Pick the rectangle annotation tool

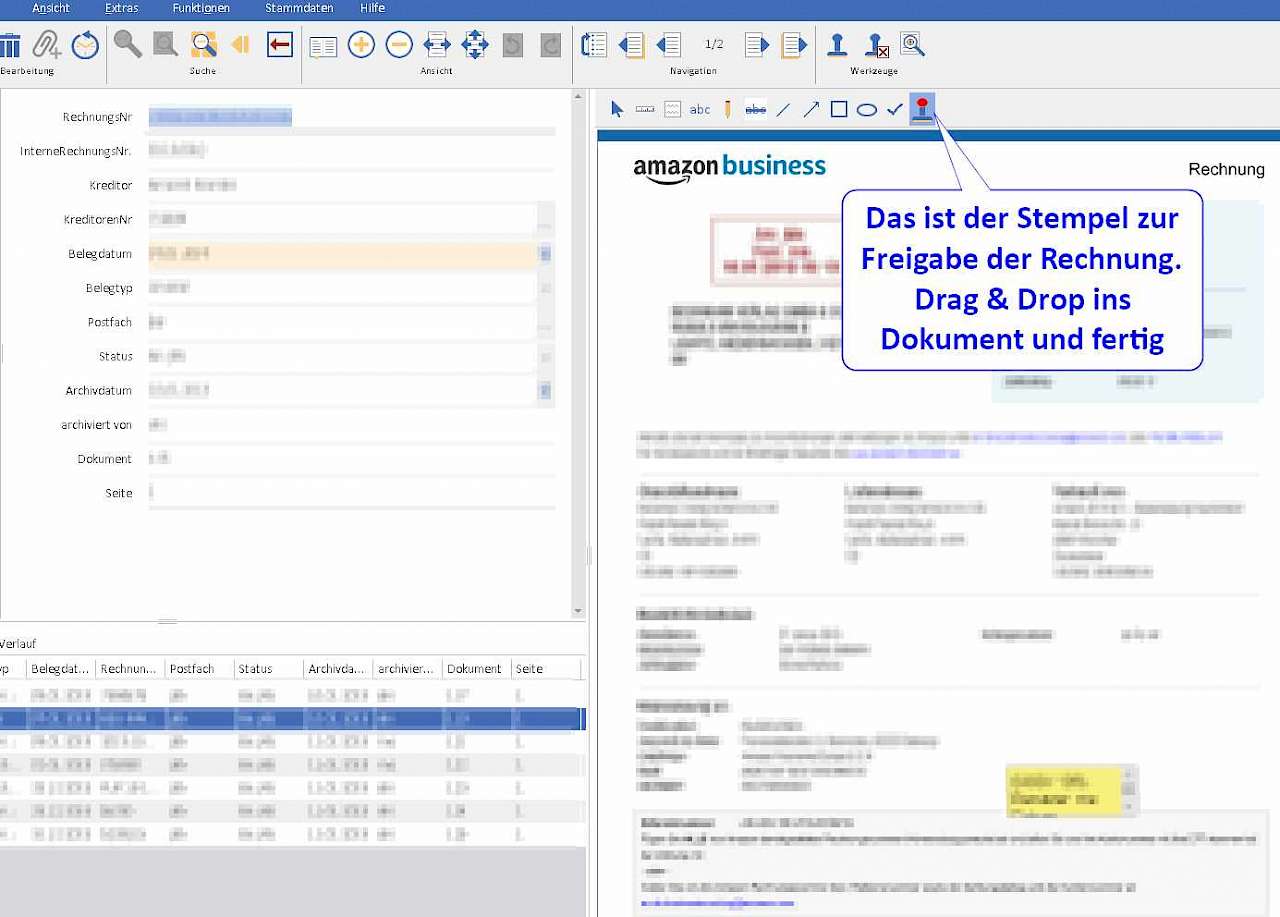(x=839, y=109)
